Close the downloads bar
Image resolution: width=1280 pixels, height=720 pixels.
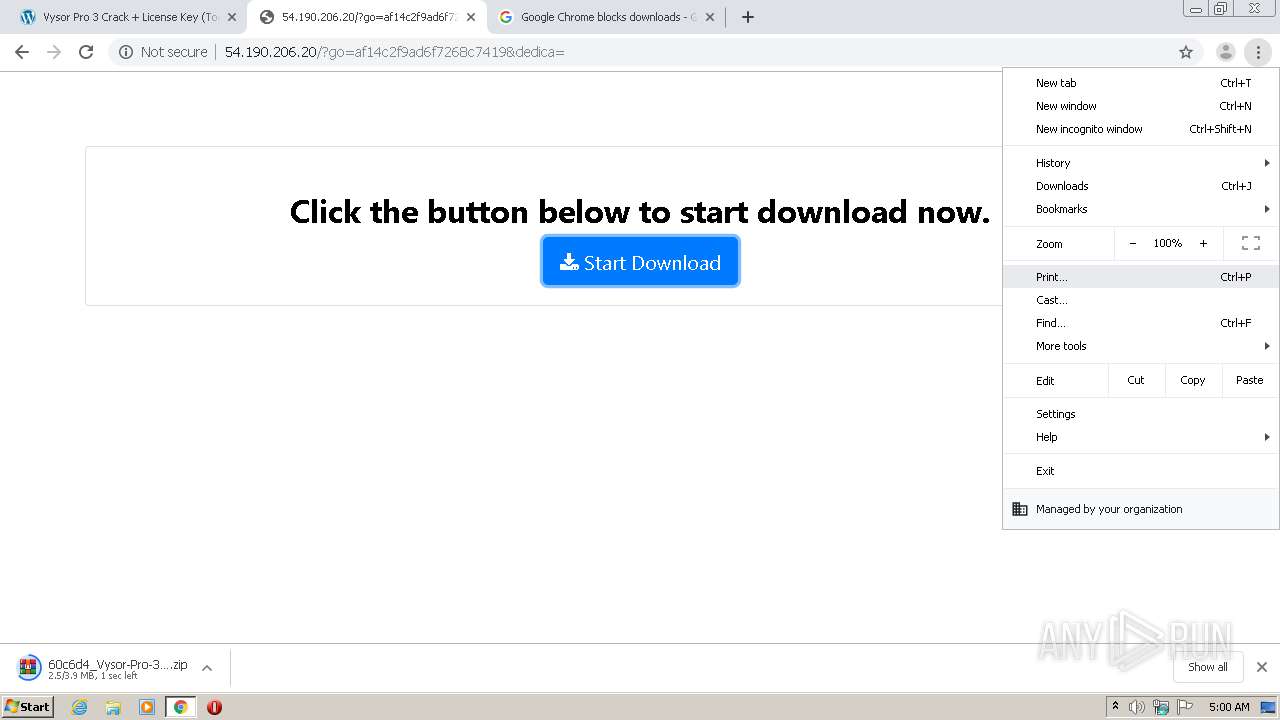point(1262,667)
